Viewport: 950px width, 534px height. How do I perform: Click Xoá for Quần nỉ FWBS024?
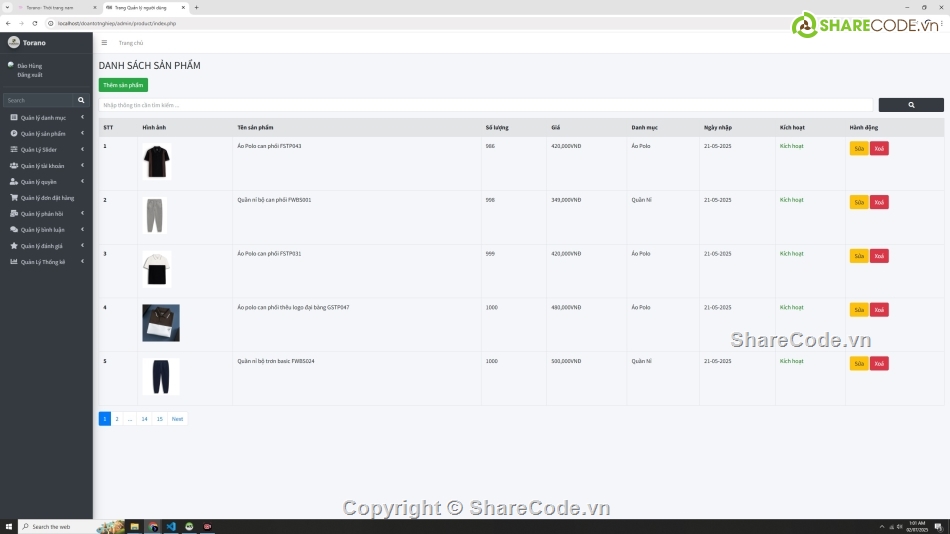(x=879, y=363)
